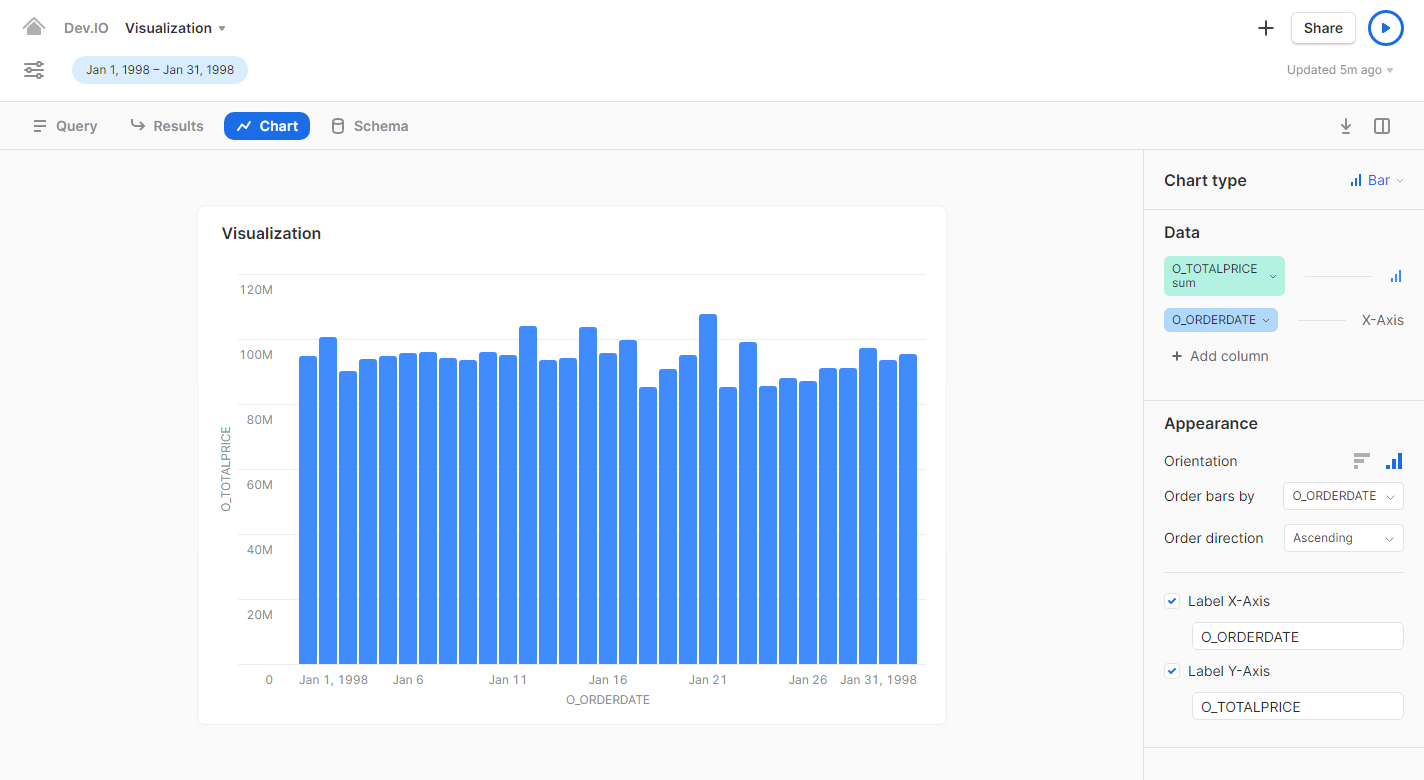Image resolution: width=1424 pixels, height=780 pixels.
Task: Switch to the Schema tab
Action: [369, 126]
